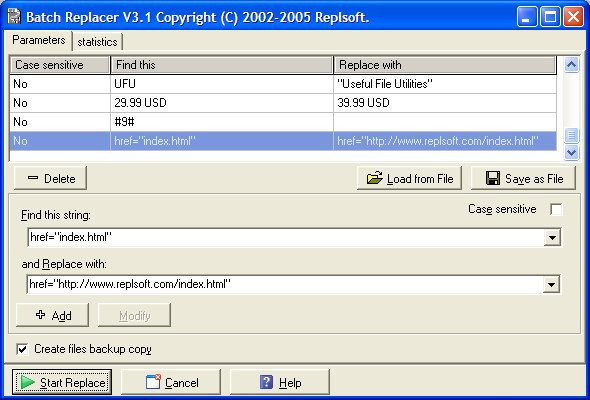Click the No cell in the 29.99 USD row
This screenshot has height=400, width=590.
tap(60, 103)
